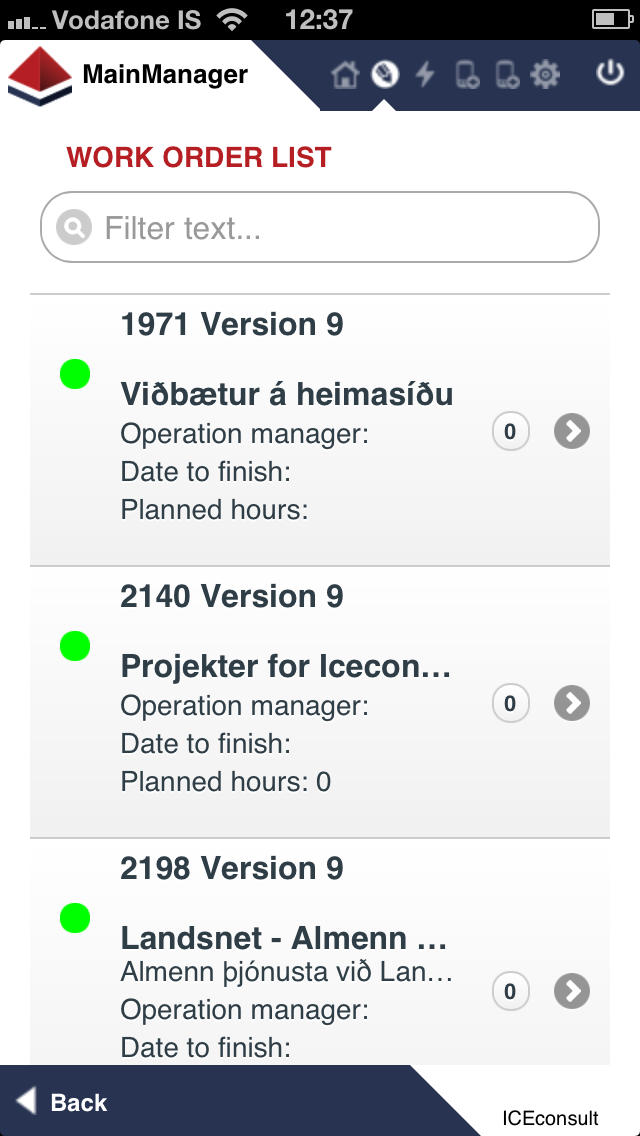The width and height of the screenshot is (640, 1136).
Task: Go to the home screen icon
Action: [345, 75]
